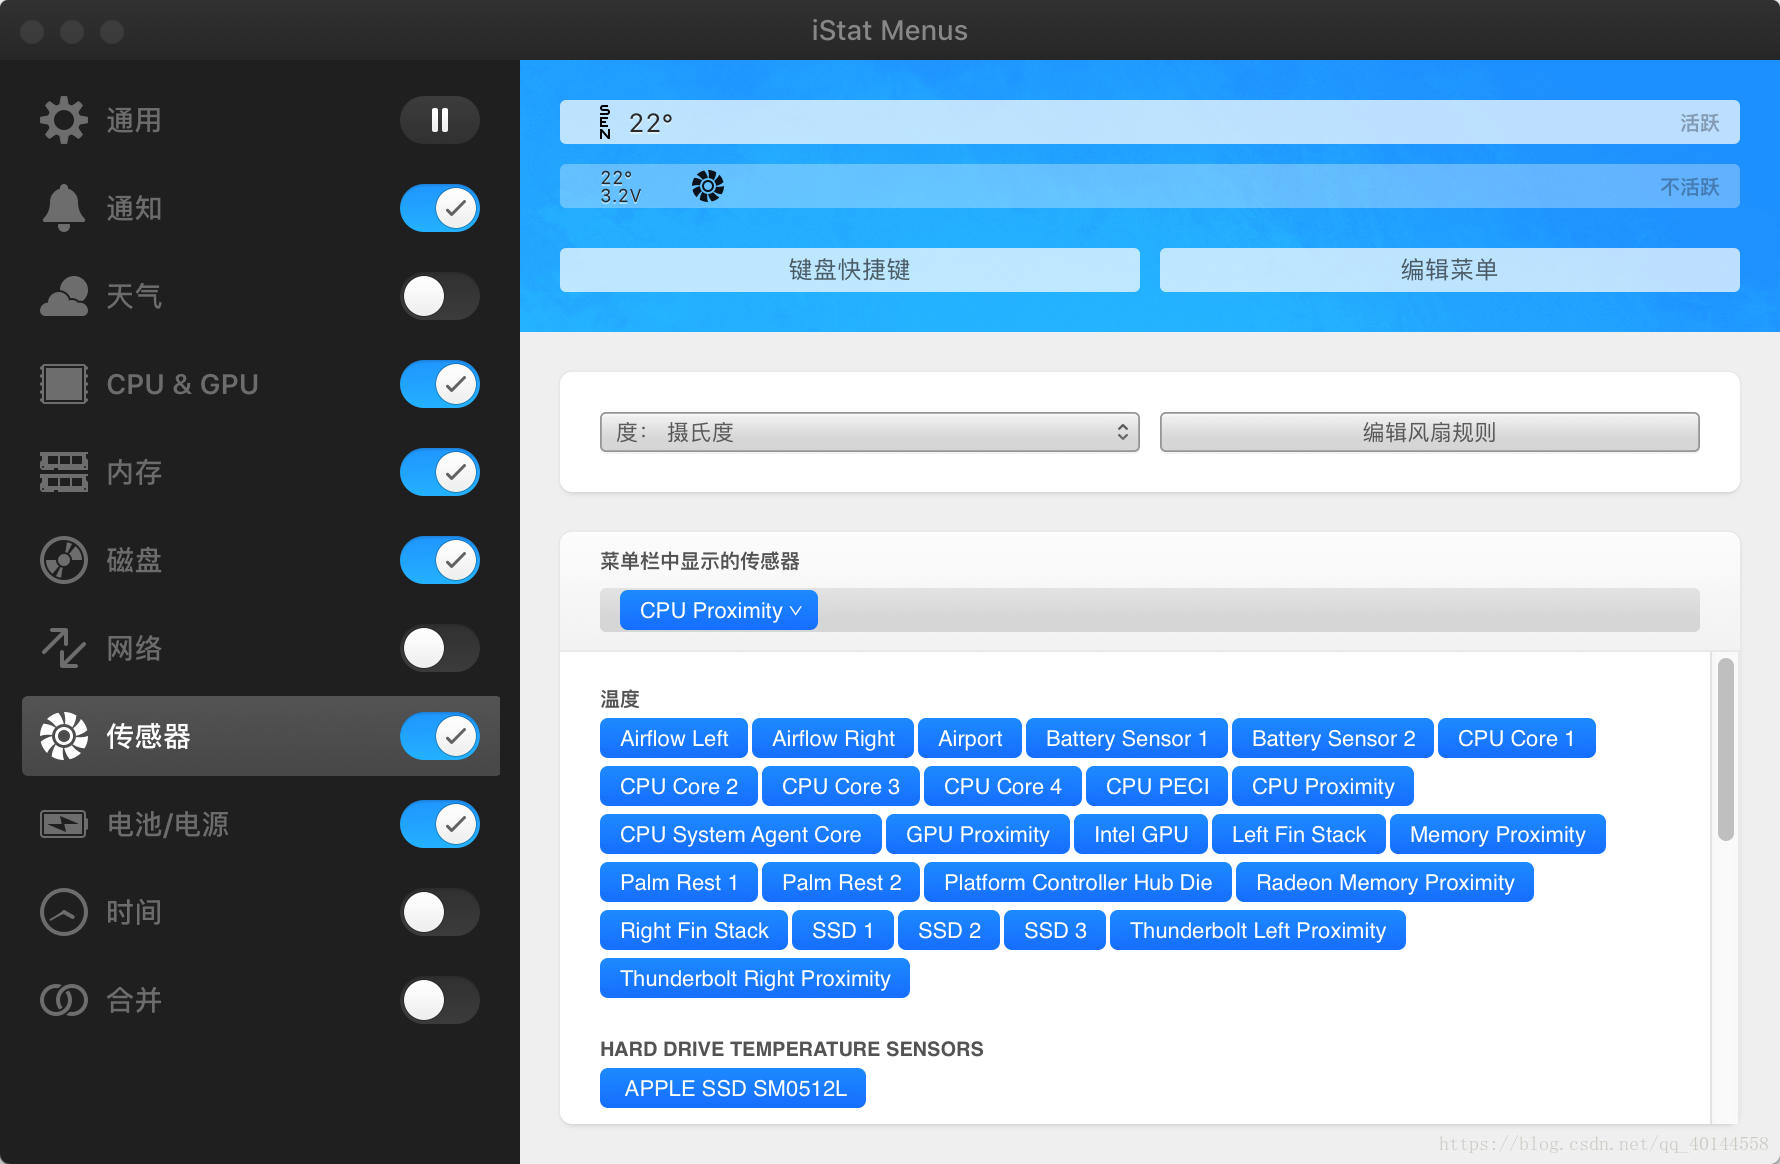Click the gear icon beside 通用

(64, 120)
